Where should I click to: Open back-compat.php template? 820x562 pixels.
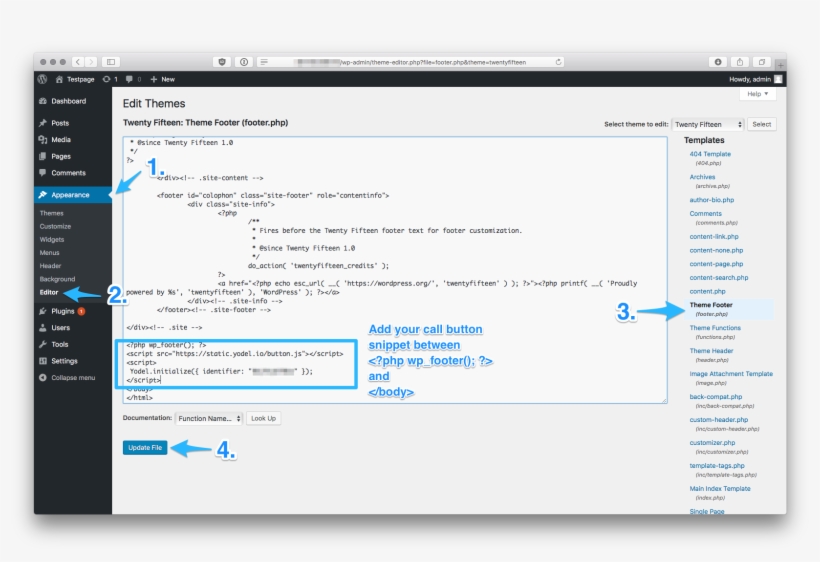(x=715, y=397)
